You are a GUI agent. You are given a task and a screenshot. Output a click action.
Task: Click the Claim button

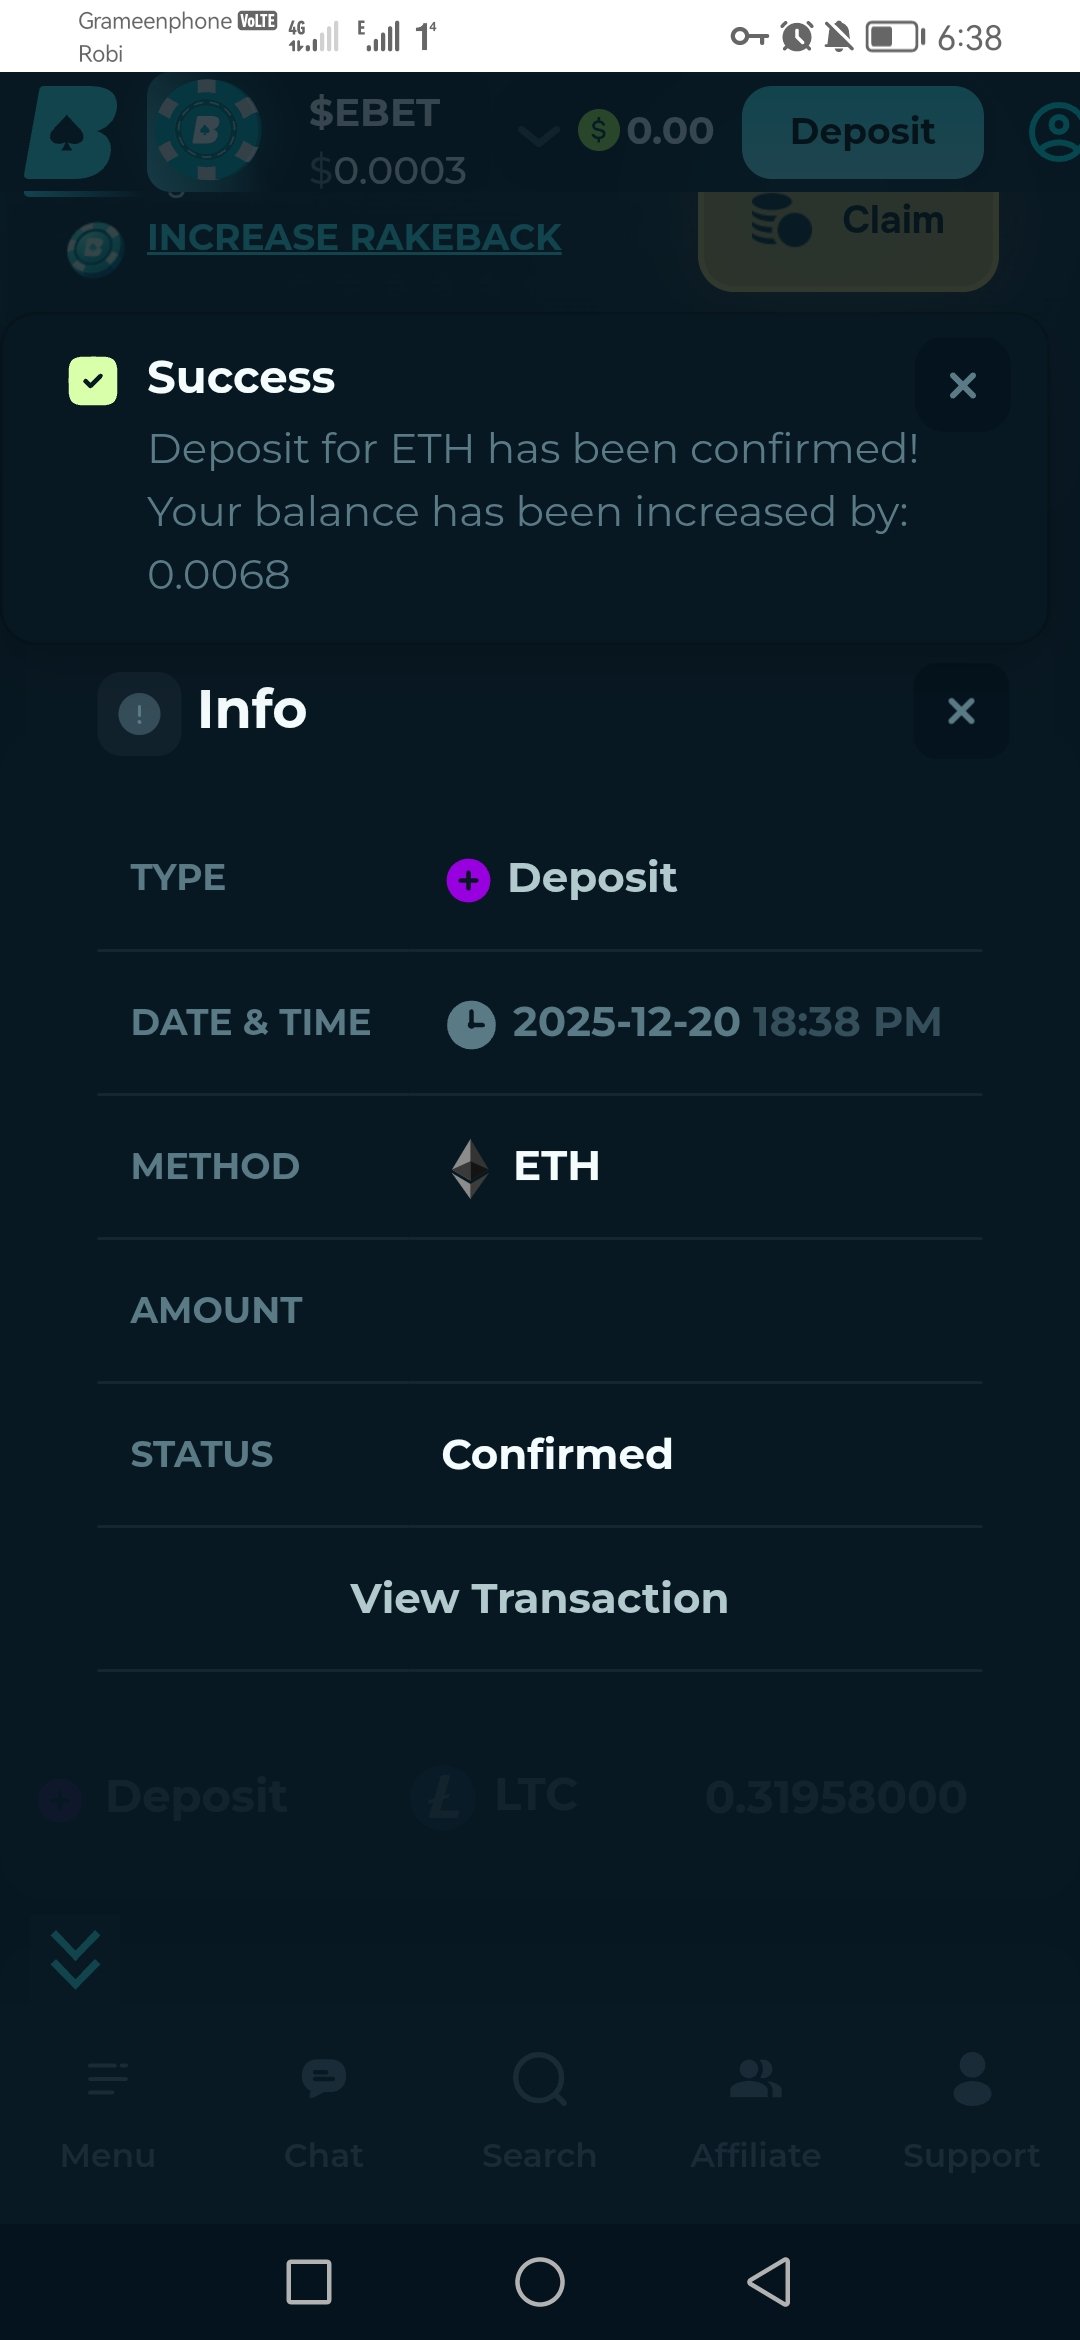[x=848, y=224]
